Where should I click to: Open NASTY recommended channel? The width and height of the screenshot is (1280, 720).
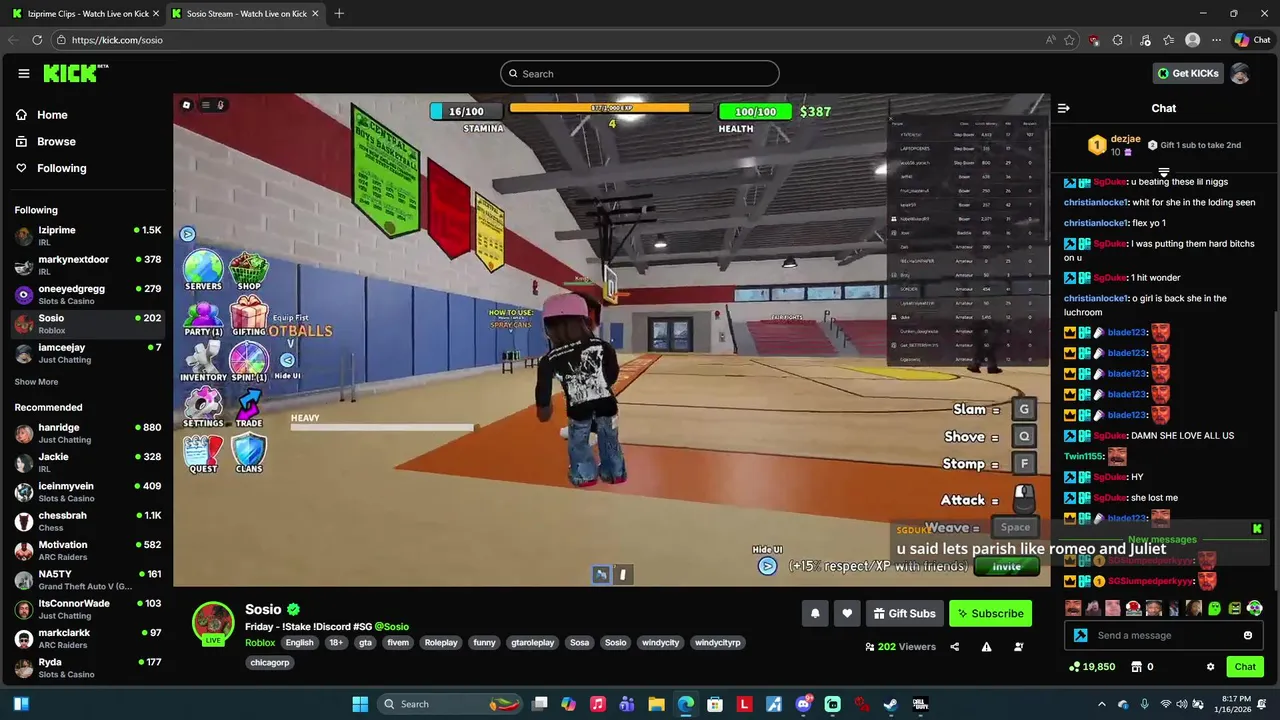pos(87,580)
